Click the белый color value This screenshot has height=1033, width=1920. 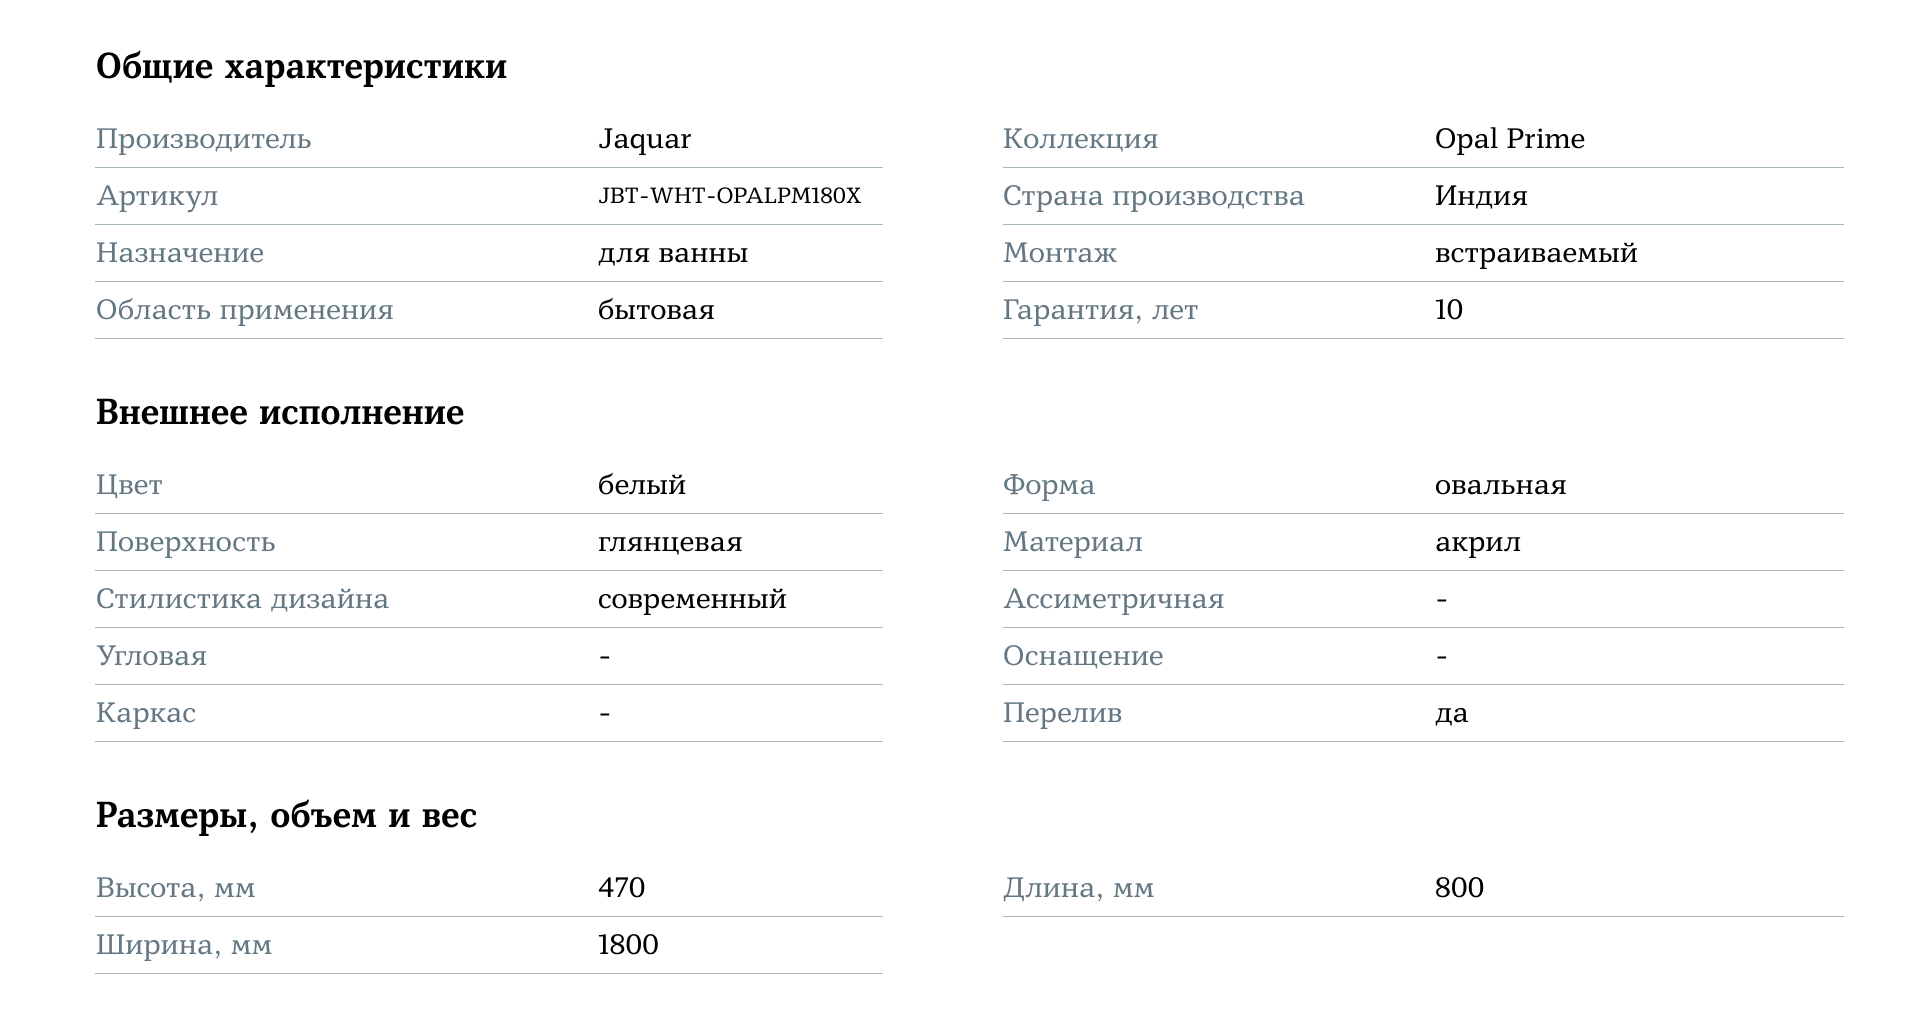[641, 485]
